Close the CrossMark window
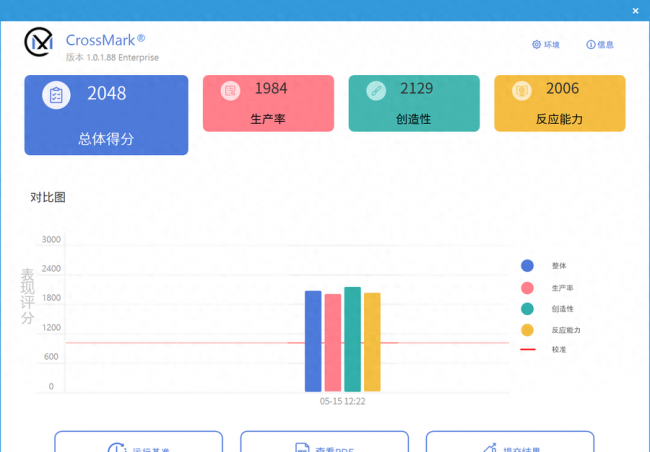The width and height of the screenshot is (650, 452). click(635, 11)
